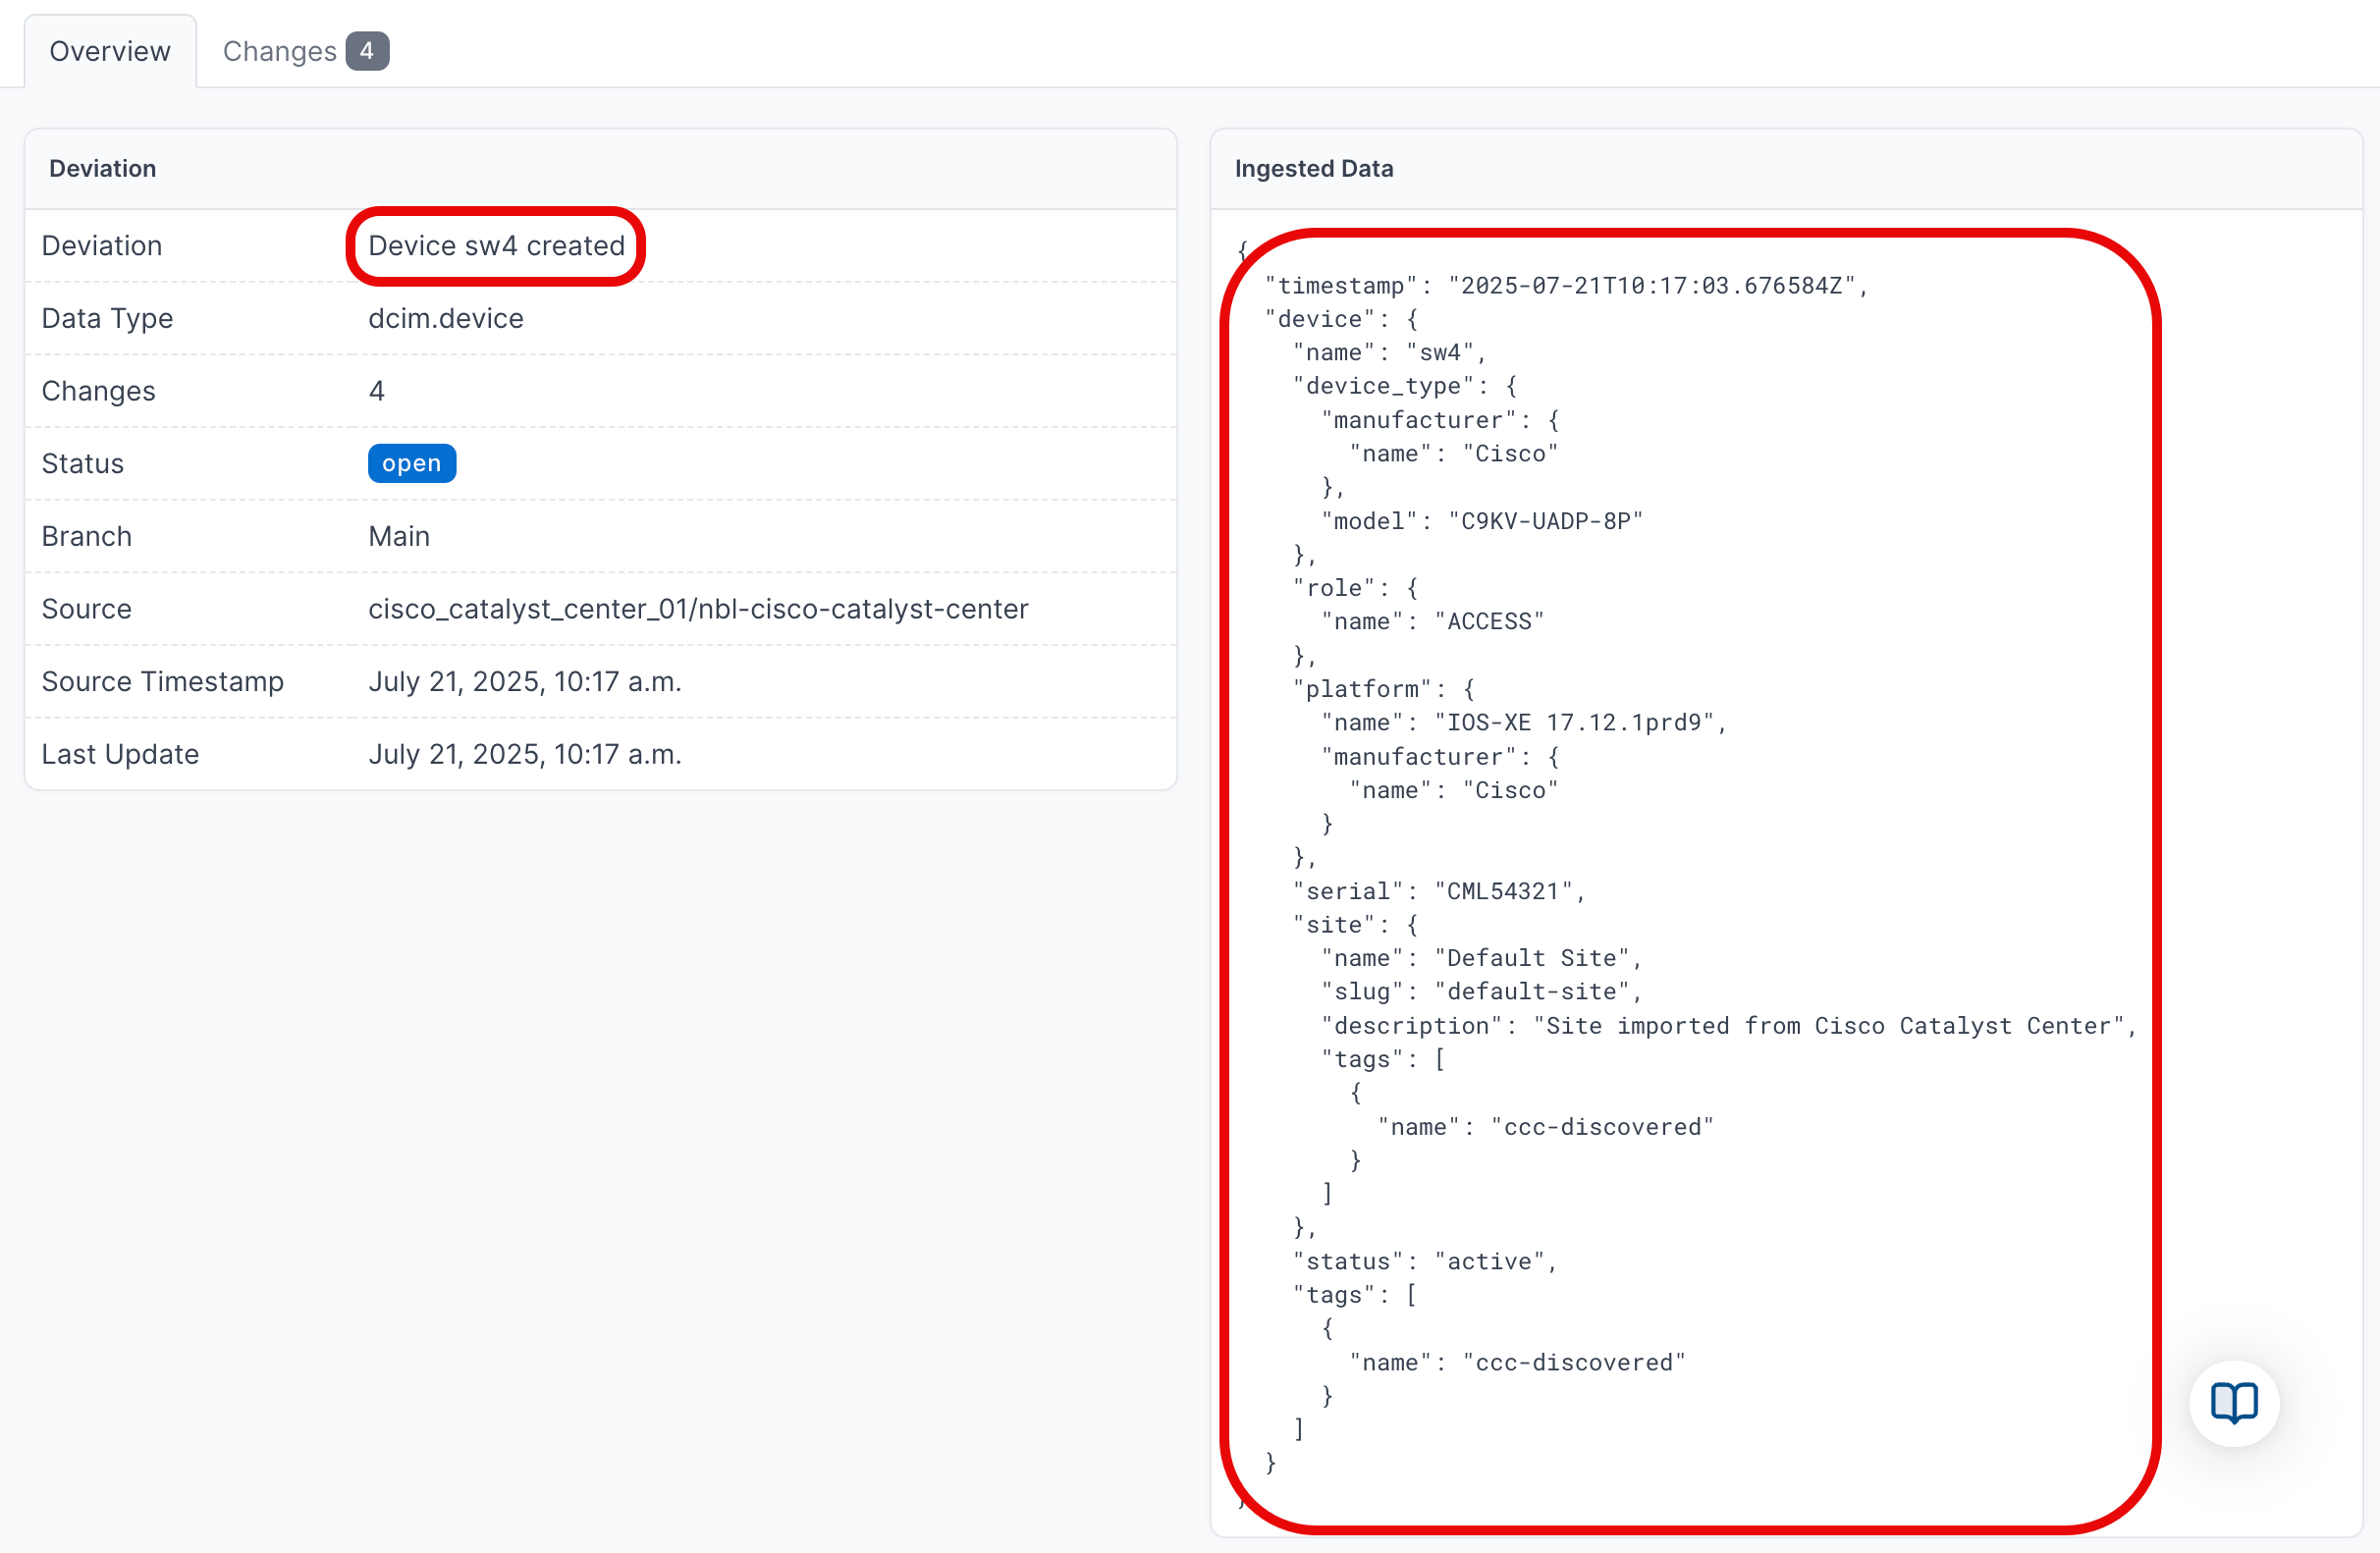Click the status active JSON line
The width and height of the screenshot is (2380, 1553).
click(x=1424, y=1262)
